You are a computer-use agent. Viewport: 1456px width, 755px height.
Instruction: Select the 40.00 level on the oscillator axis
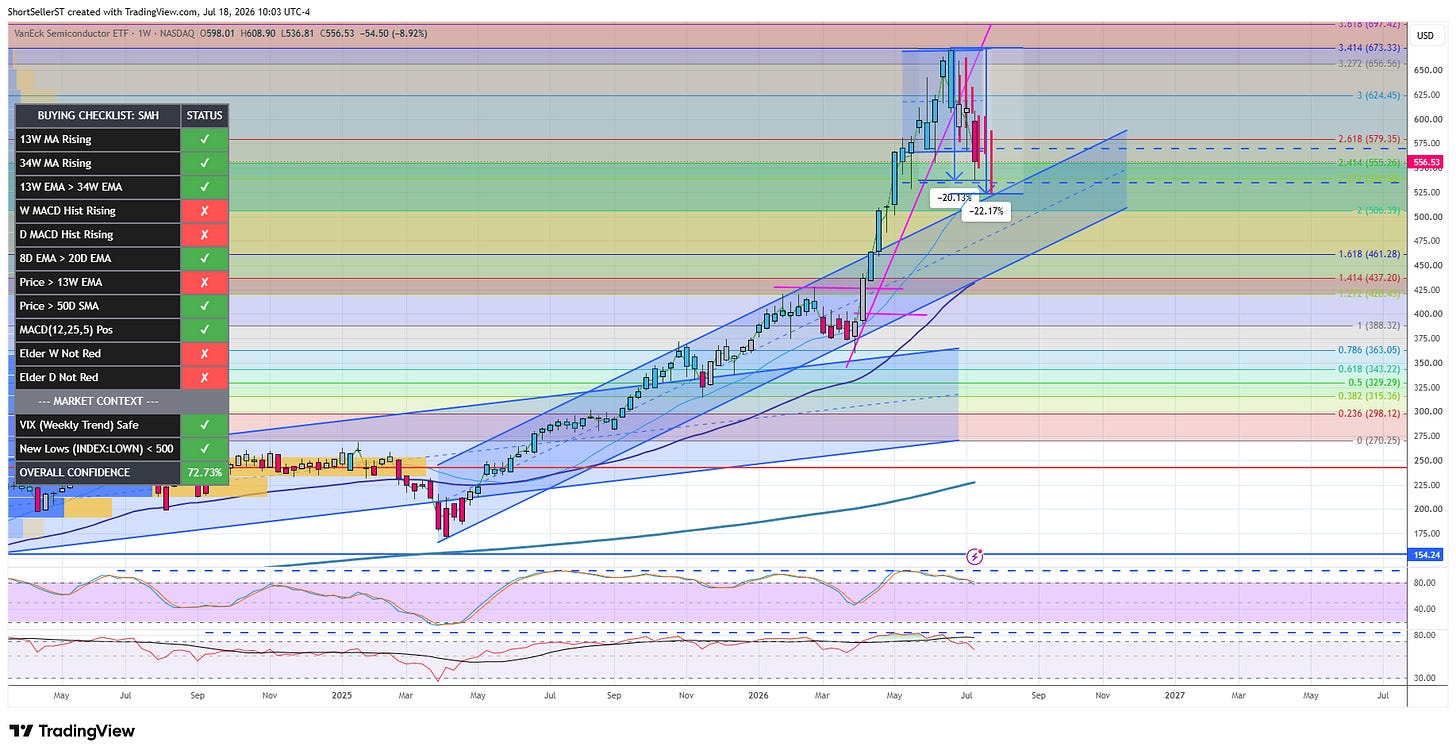[1424, 608]
